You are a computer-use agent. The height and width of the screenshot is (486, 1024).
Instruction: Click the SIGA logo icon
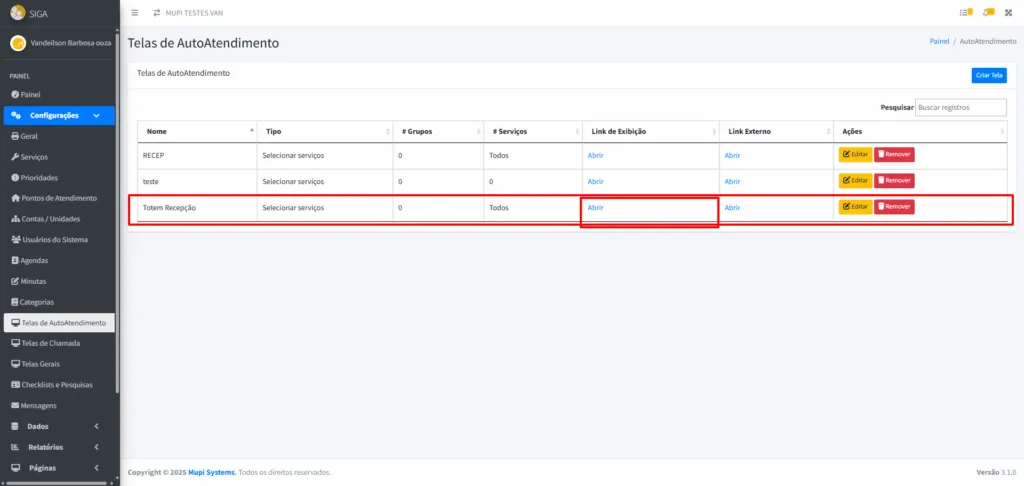click(17, 13)
